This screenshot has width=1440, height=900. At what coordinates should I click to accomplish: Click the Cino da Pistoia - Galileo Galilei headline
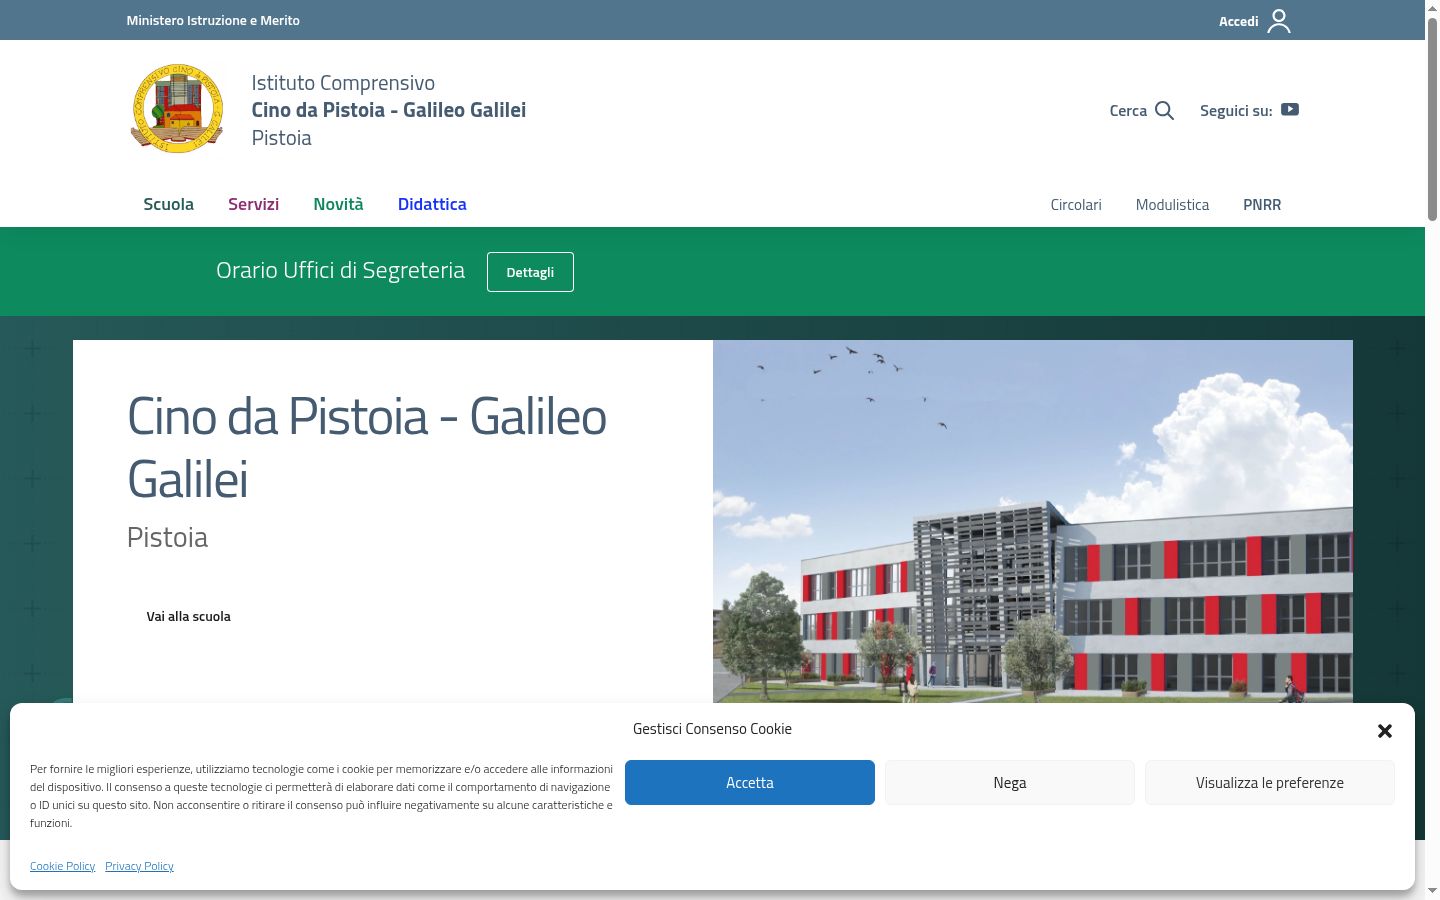click(x=367, y=447)
